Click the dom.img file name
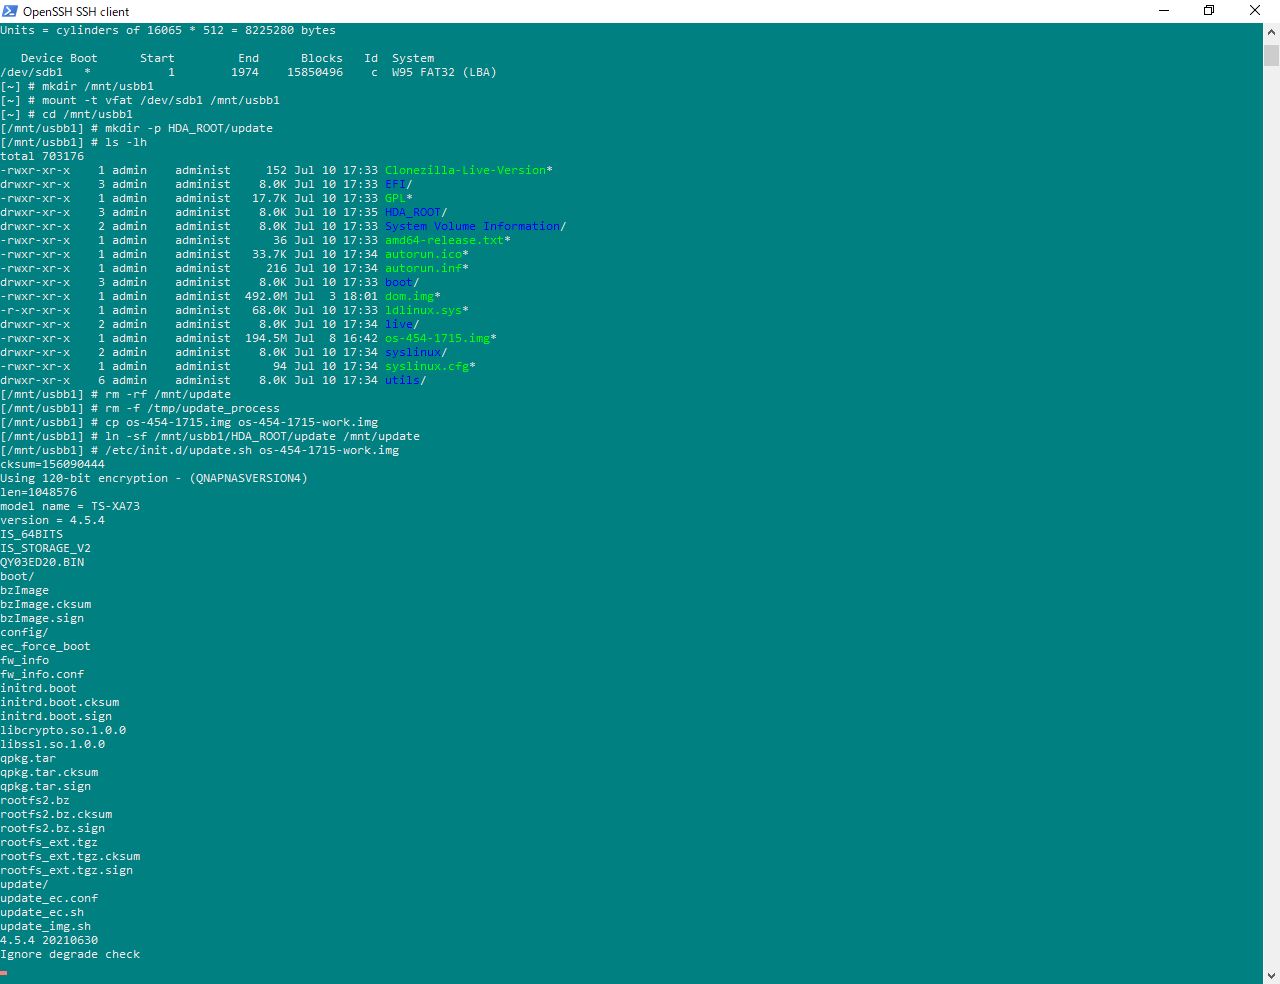Image resolution: width=1280 pixels, height=984 pixels. tap(409, 296)
